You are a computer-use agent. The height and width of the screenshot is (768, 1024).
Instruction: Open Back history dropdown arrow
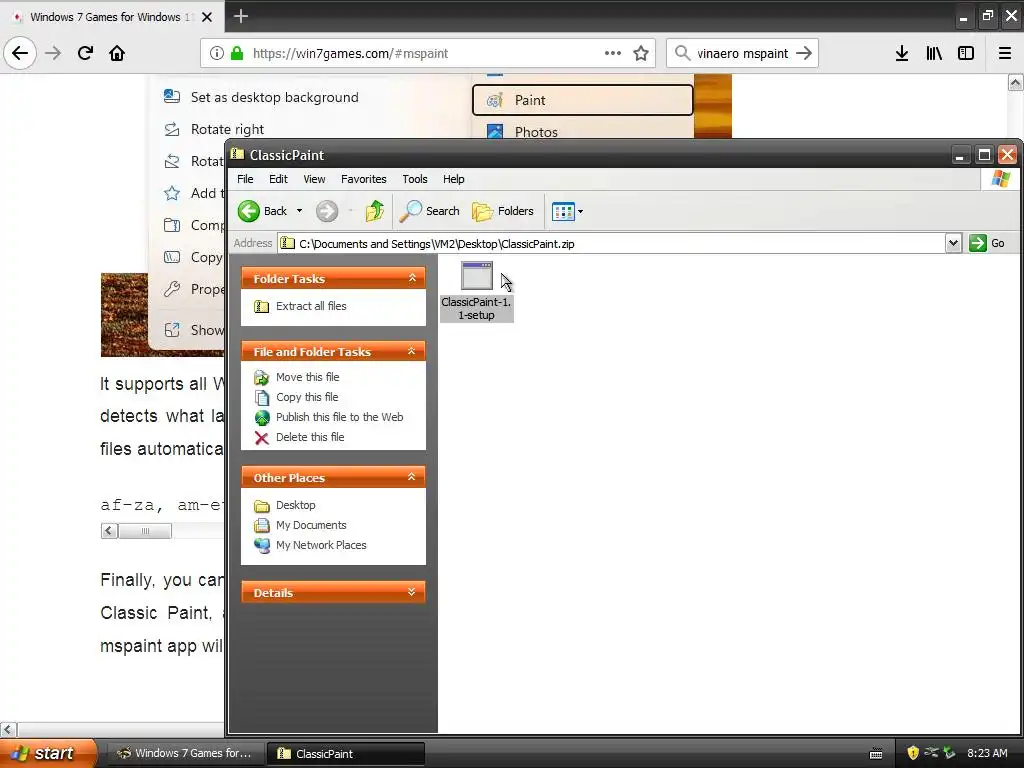tap(299, 211)
